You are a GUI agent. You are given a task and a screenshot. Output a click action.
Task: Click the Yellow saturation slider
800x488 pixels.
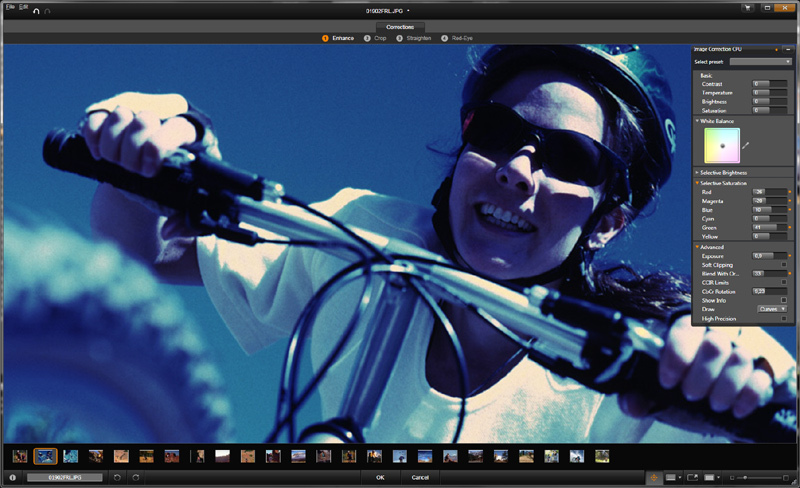click(770, 236)
